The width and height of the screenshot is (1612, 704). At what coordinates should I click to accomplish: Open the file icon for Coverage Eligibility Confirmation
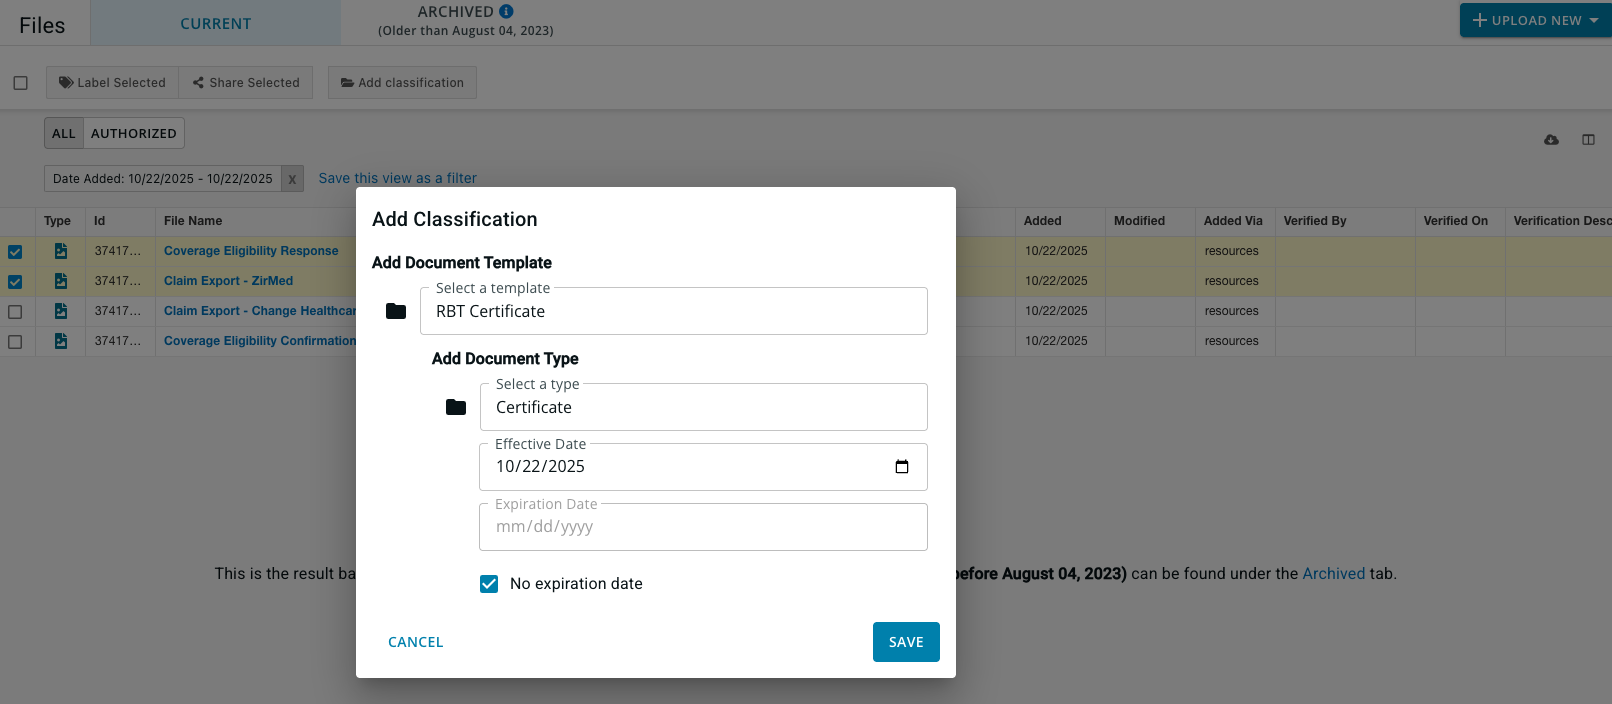[x=61, y=341]
